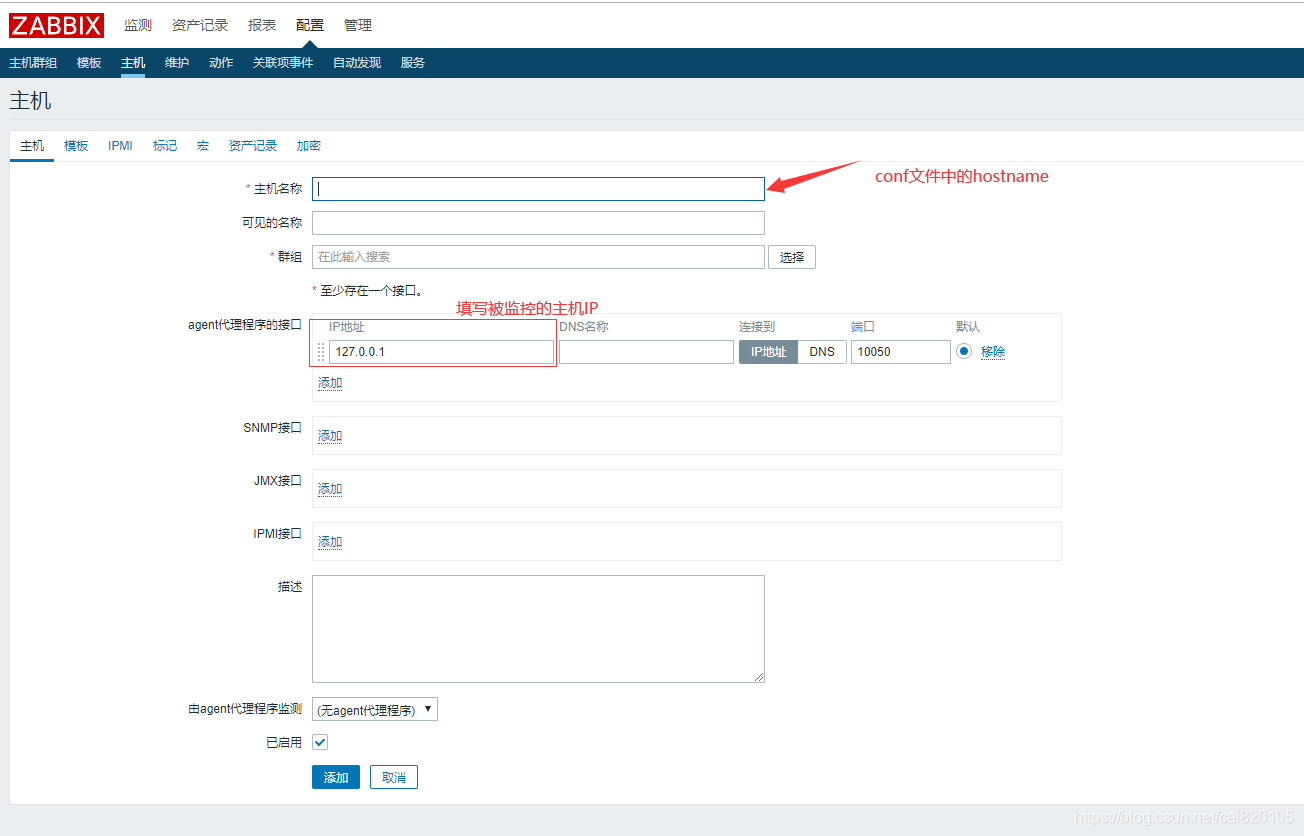Open the 报表 top menu

[x=262, y=25]
